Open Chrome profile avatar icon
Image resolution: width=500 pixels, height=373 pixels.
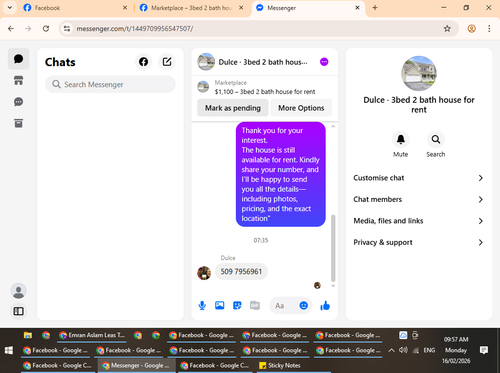[x=471, y=29]
